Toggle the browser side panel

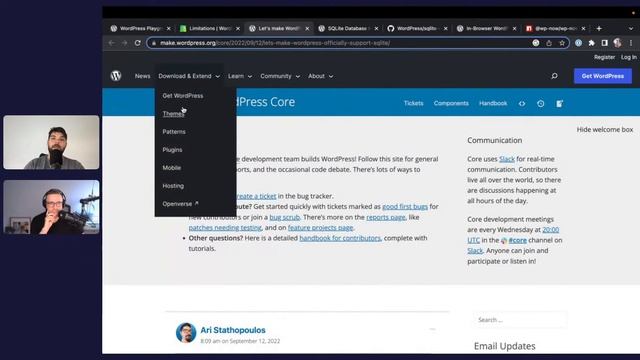pyautogui.click(x=604, y=43)
